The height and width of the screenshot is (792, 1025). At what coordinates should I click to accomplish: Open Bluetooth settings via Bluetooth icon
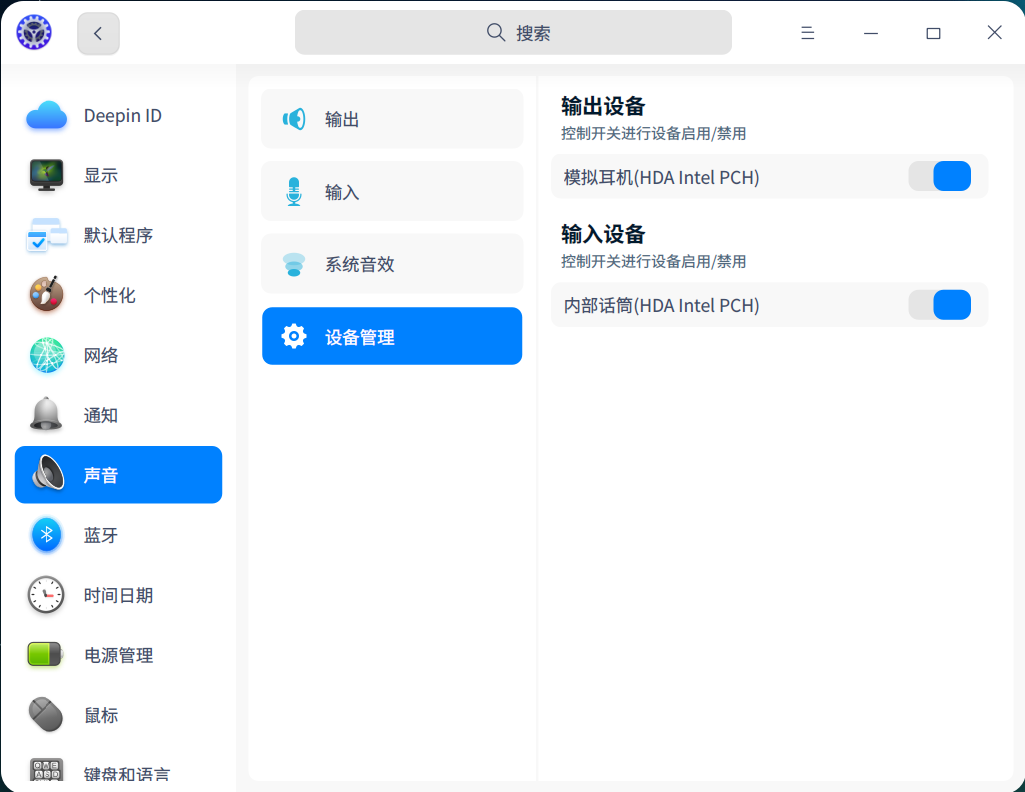(x=46, y=535)
